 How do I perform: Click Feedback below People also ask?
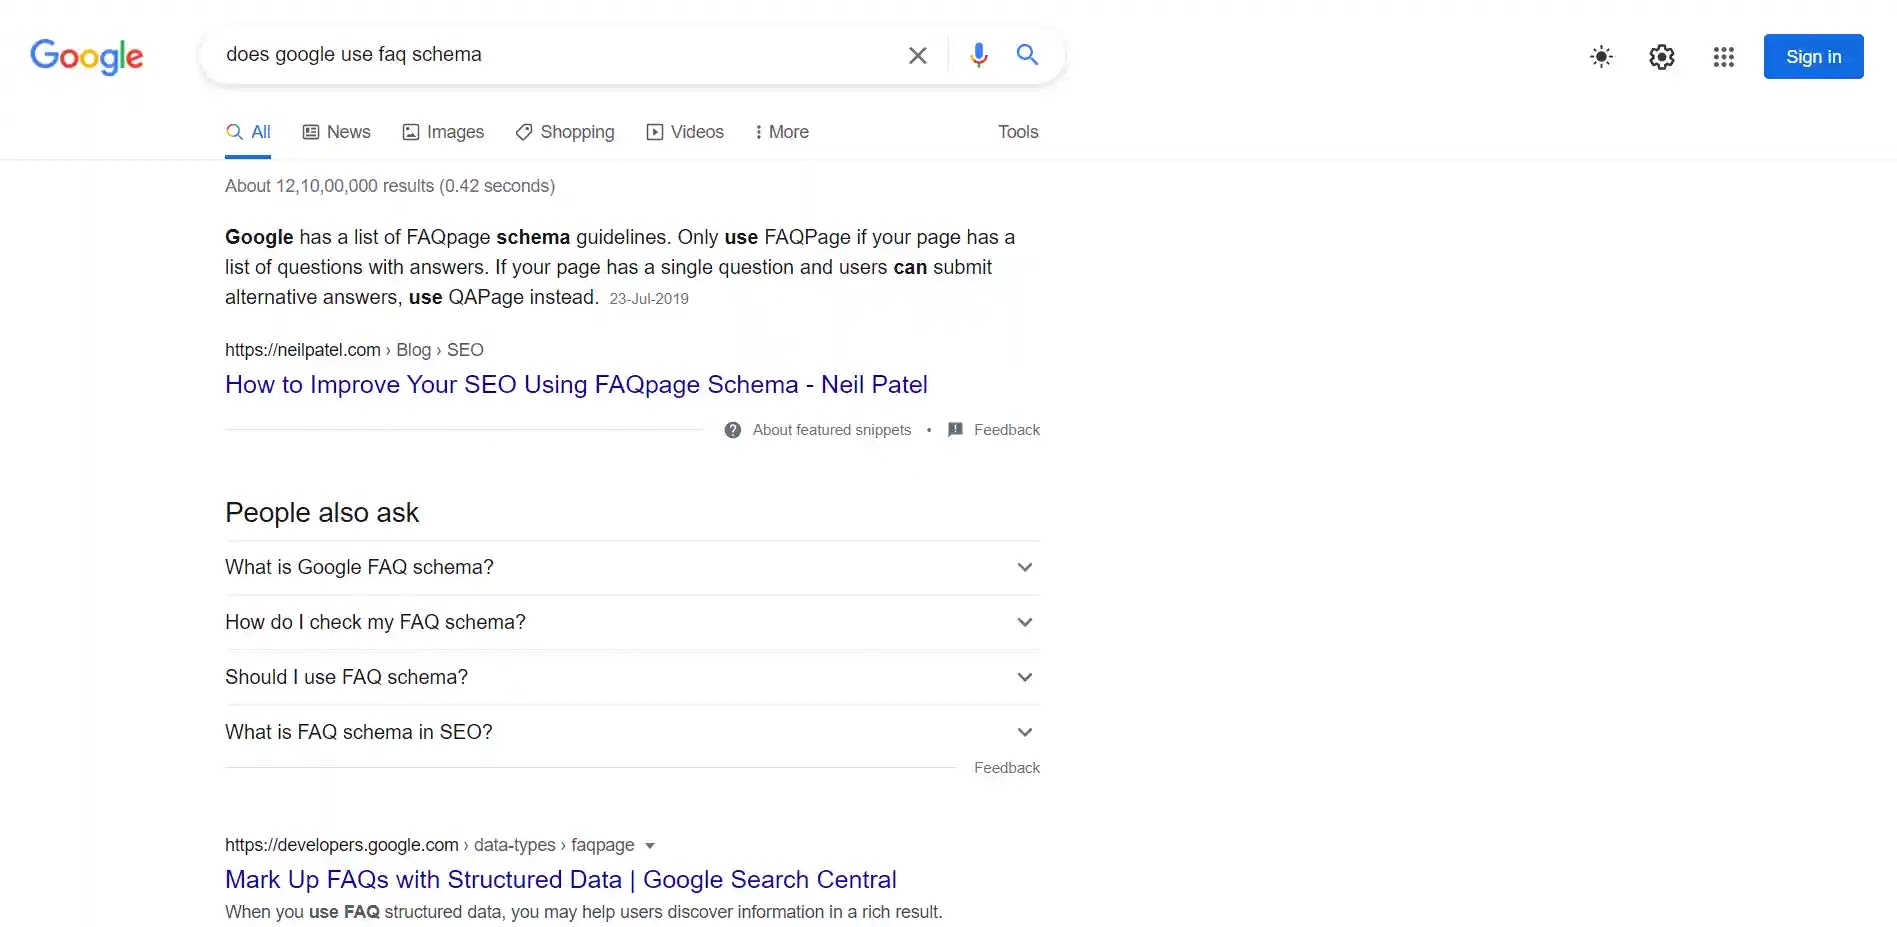(x=1007, y=768)
